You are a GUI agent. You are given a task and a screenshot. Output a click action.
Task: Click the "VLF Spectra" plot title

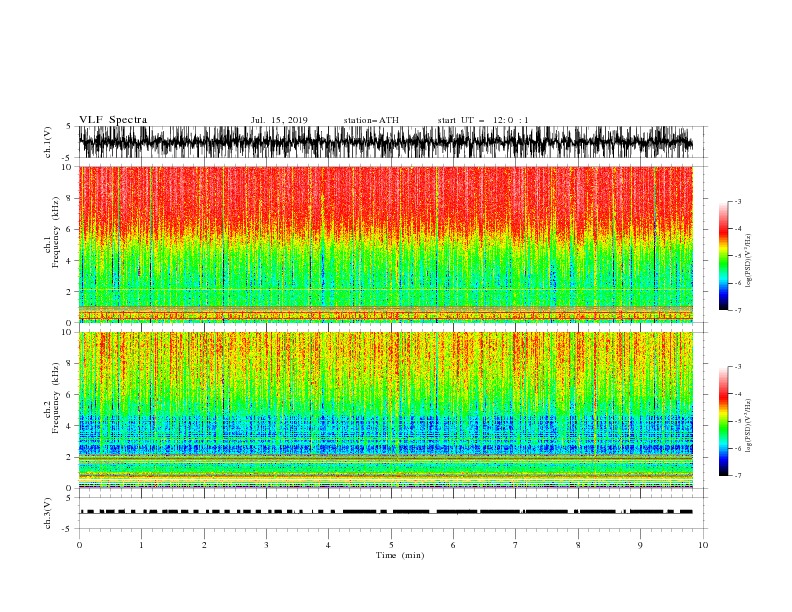[113, 120]
